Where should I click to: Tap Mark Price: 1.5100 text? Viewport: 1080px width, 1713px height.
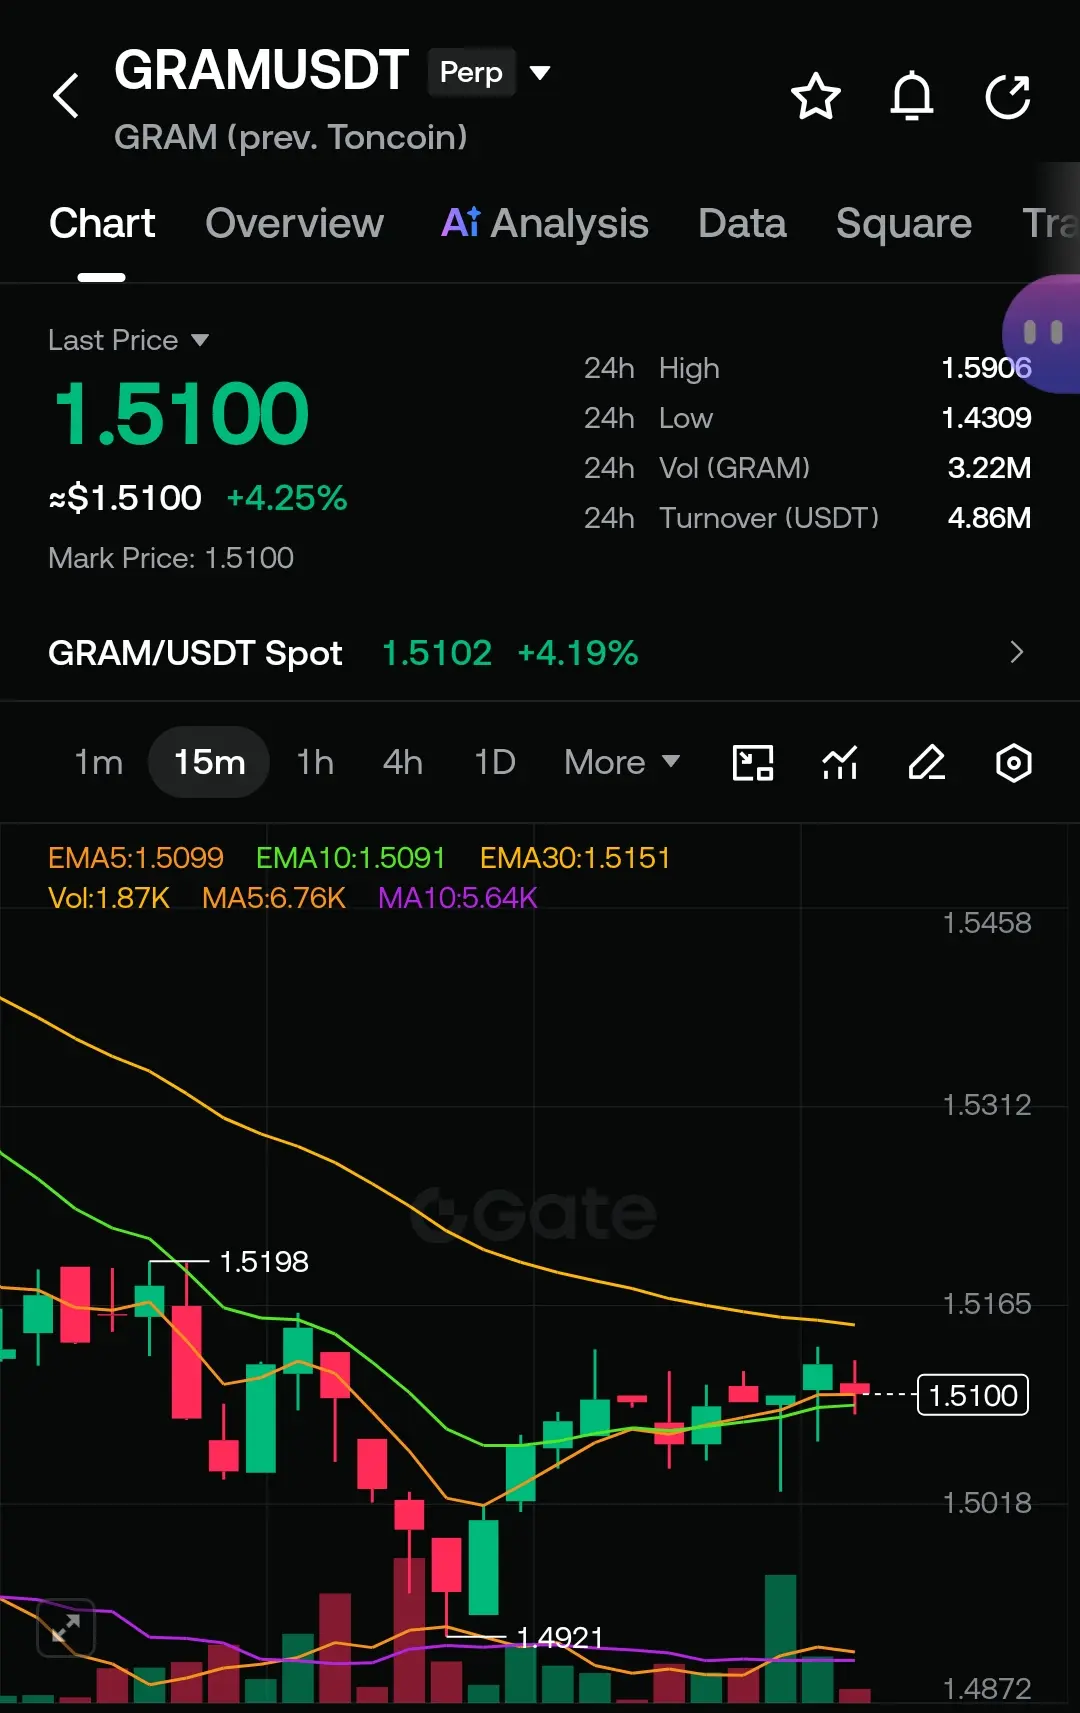171,558
